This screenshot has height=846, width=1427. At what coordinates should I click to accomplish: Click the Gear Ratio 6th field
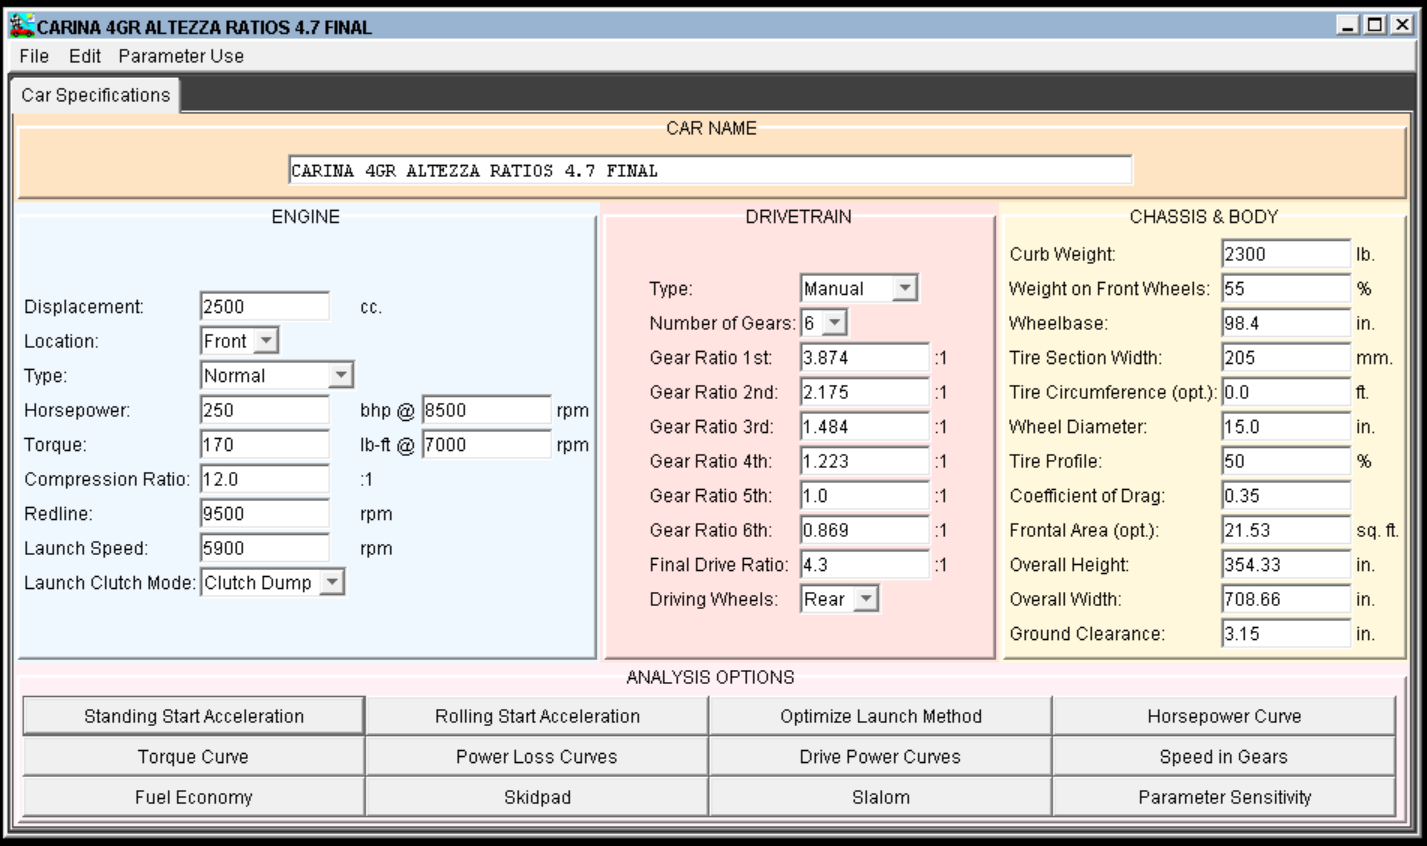865,530
